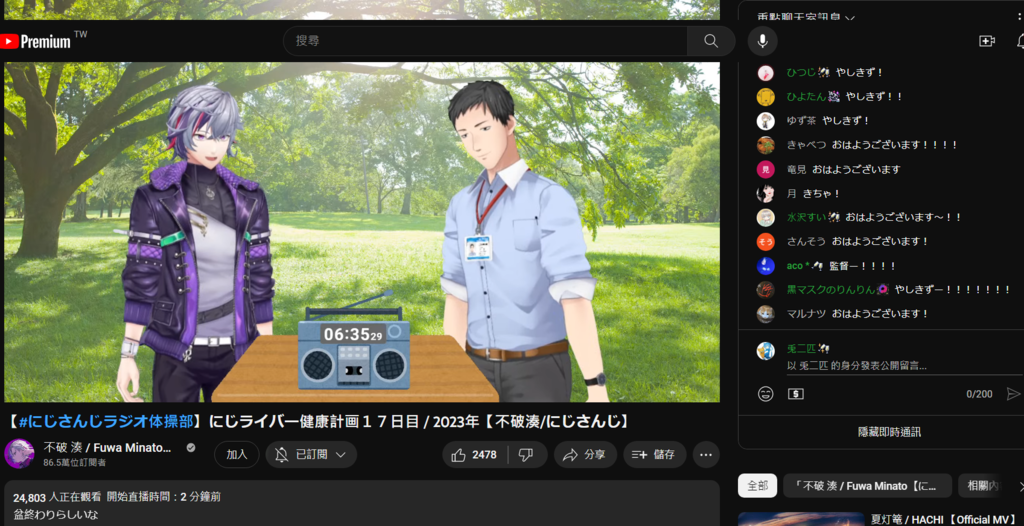Focus the 搜尋 search field

tap(485, 41)
